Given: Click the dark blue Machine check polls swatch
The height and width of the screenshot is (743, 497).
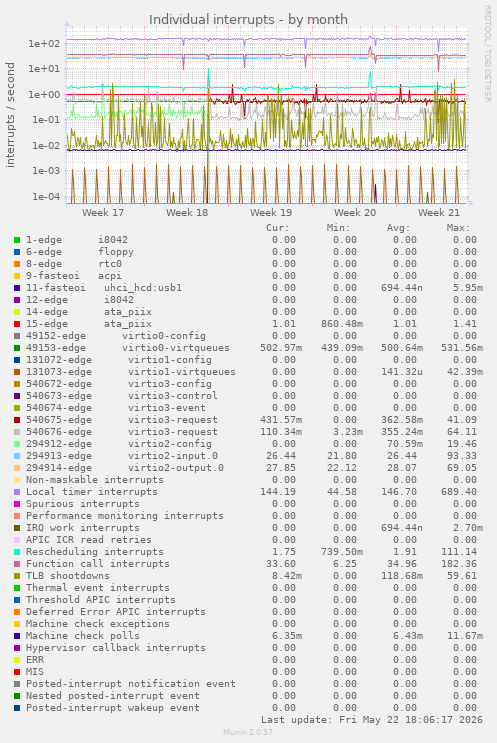Looking at the screenshot, I should (x=17, y=636).
